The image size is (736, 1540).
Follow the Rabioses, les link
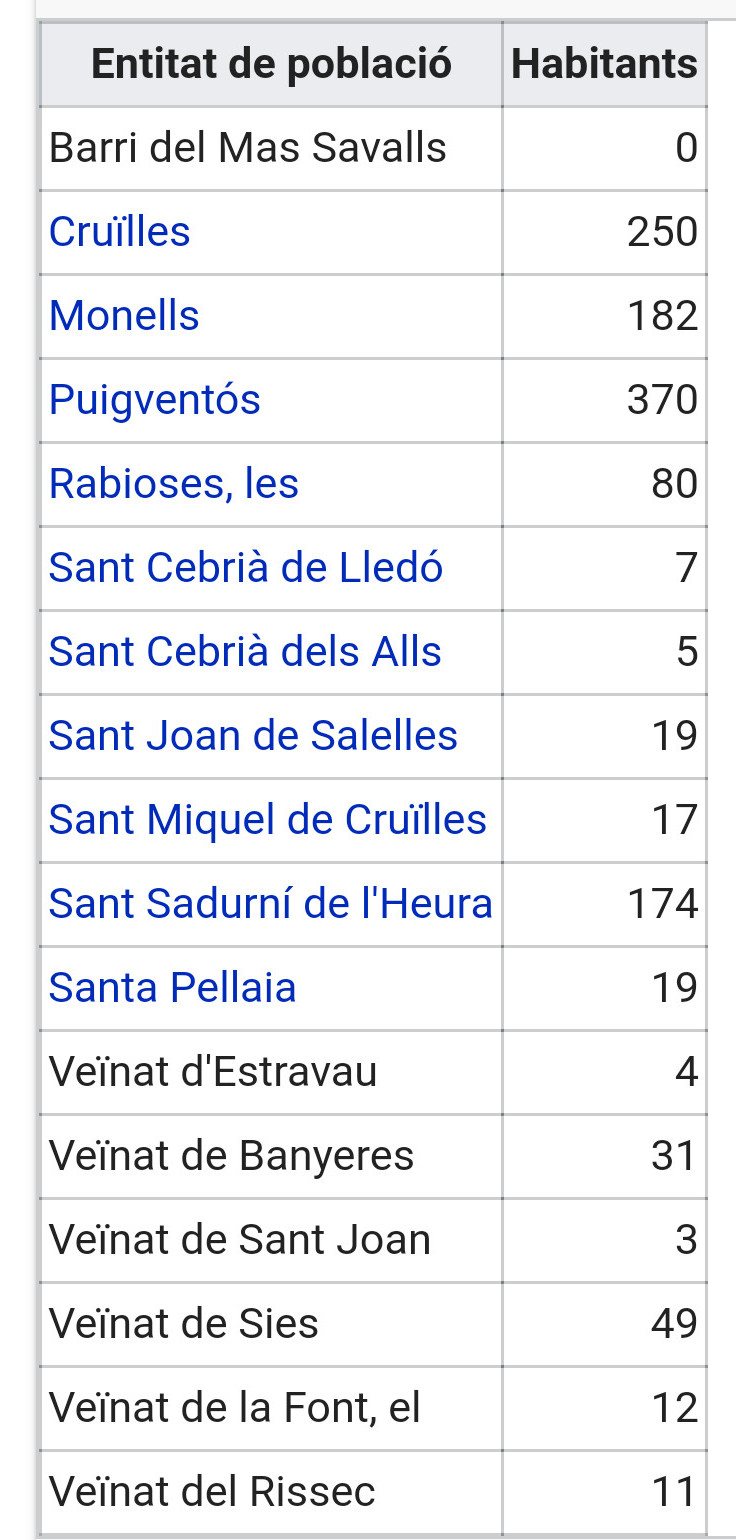[x=173, y=484]
